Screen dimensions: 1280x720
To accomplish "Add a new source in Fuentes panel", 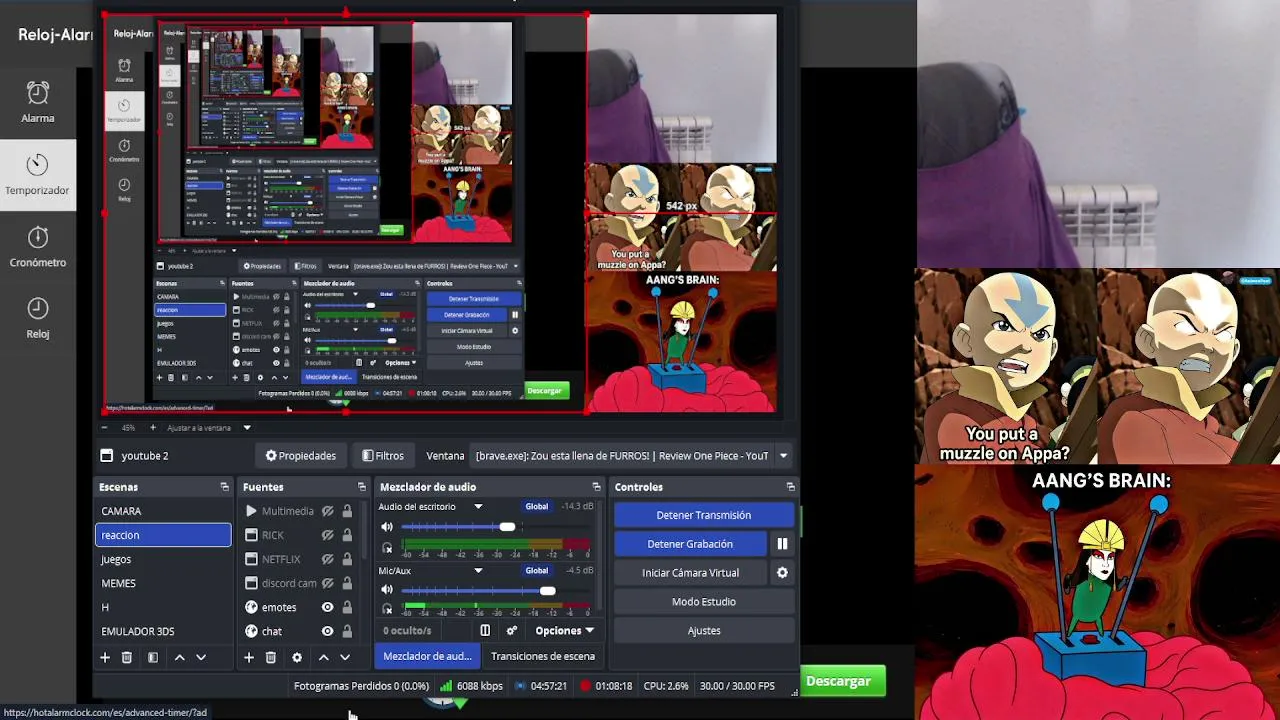I will (x=249, y=657).
